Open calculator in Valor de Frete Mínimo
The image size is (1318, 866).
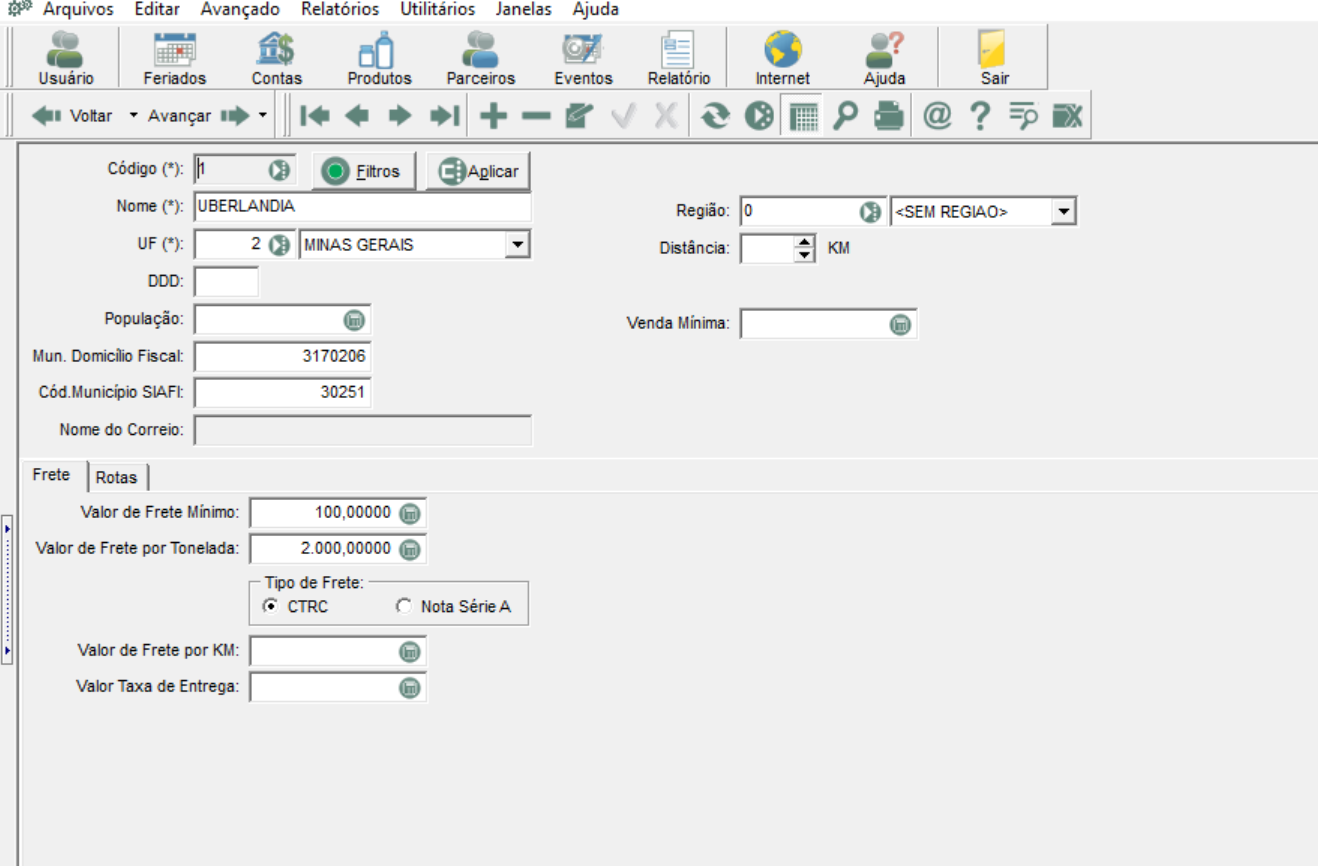(410, 513)
